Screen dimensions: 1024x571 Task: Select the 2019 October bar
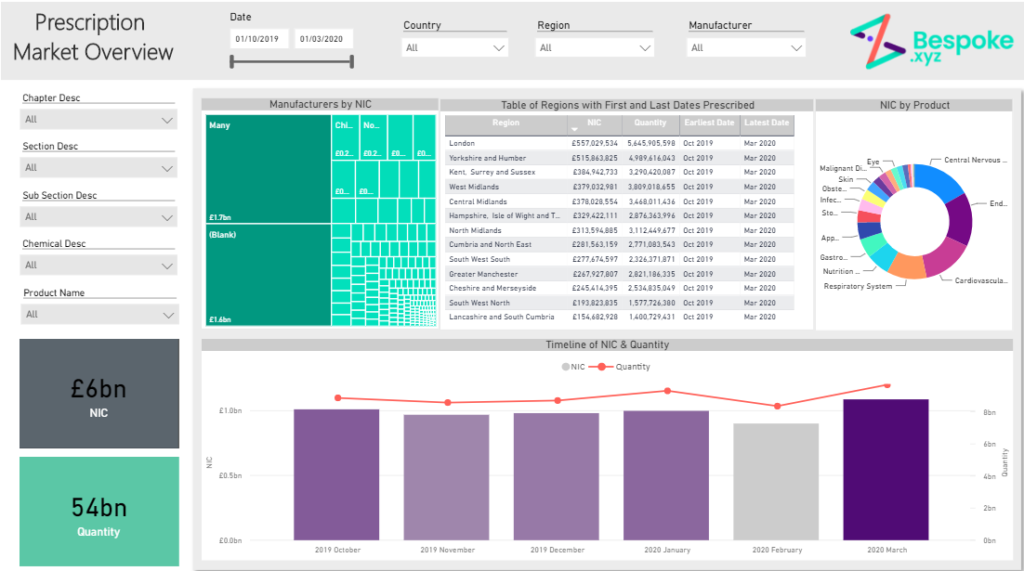(336, 474)
